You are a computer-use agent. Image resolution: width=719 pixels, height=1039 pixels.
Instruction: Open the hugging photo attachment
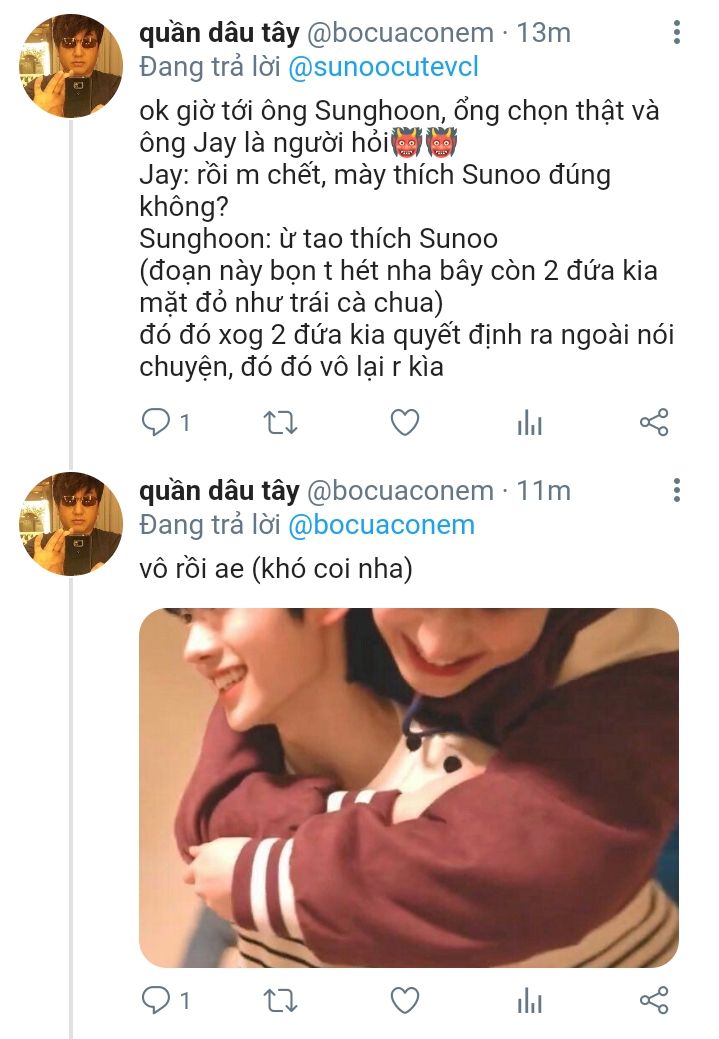point(408,787)
